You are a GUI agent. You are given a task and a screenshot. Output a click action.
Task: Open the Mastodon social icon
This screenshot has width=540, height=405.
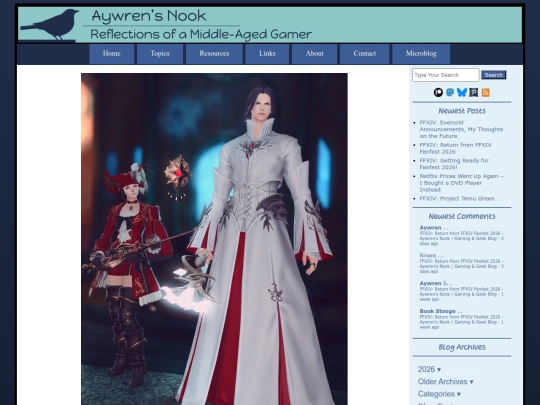tap(450, 92)
